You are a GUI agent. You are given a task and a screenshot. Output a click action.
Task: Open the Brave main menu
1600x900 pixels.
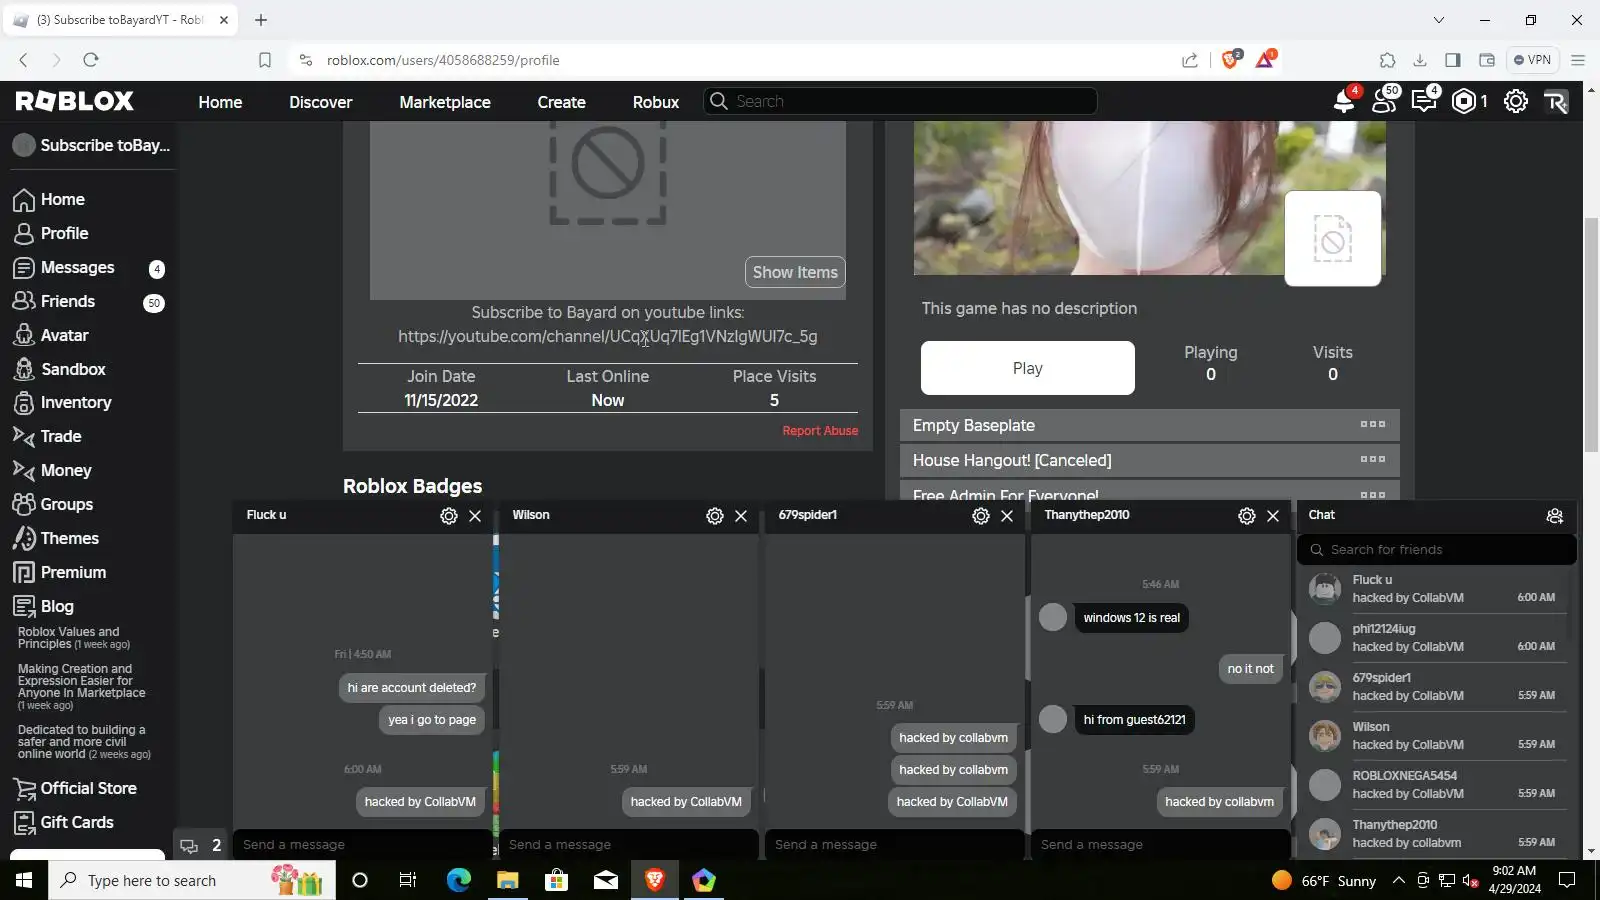(1578, 60)
